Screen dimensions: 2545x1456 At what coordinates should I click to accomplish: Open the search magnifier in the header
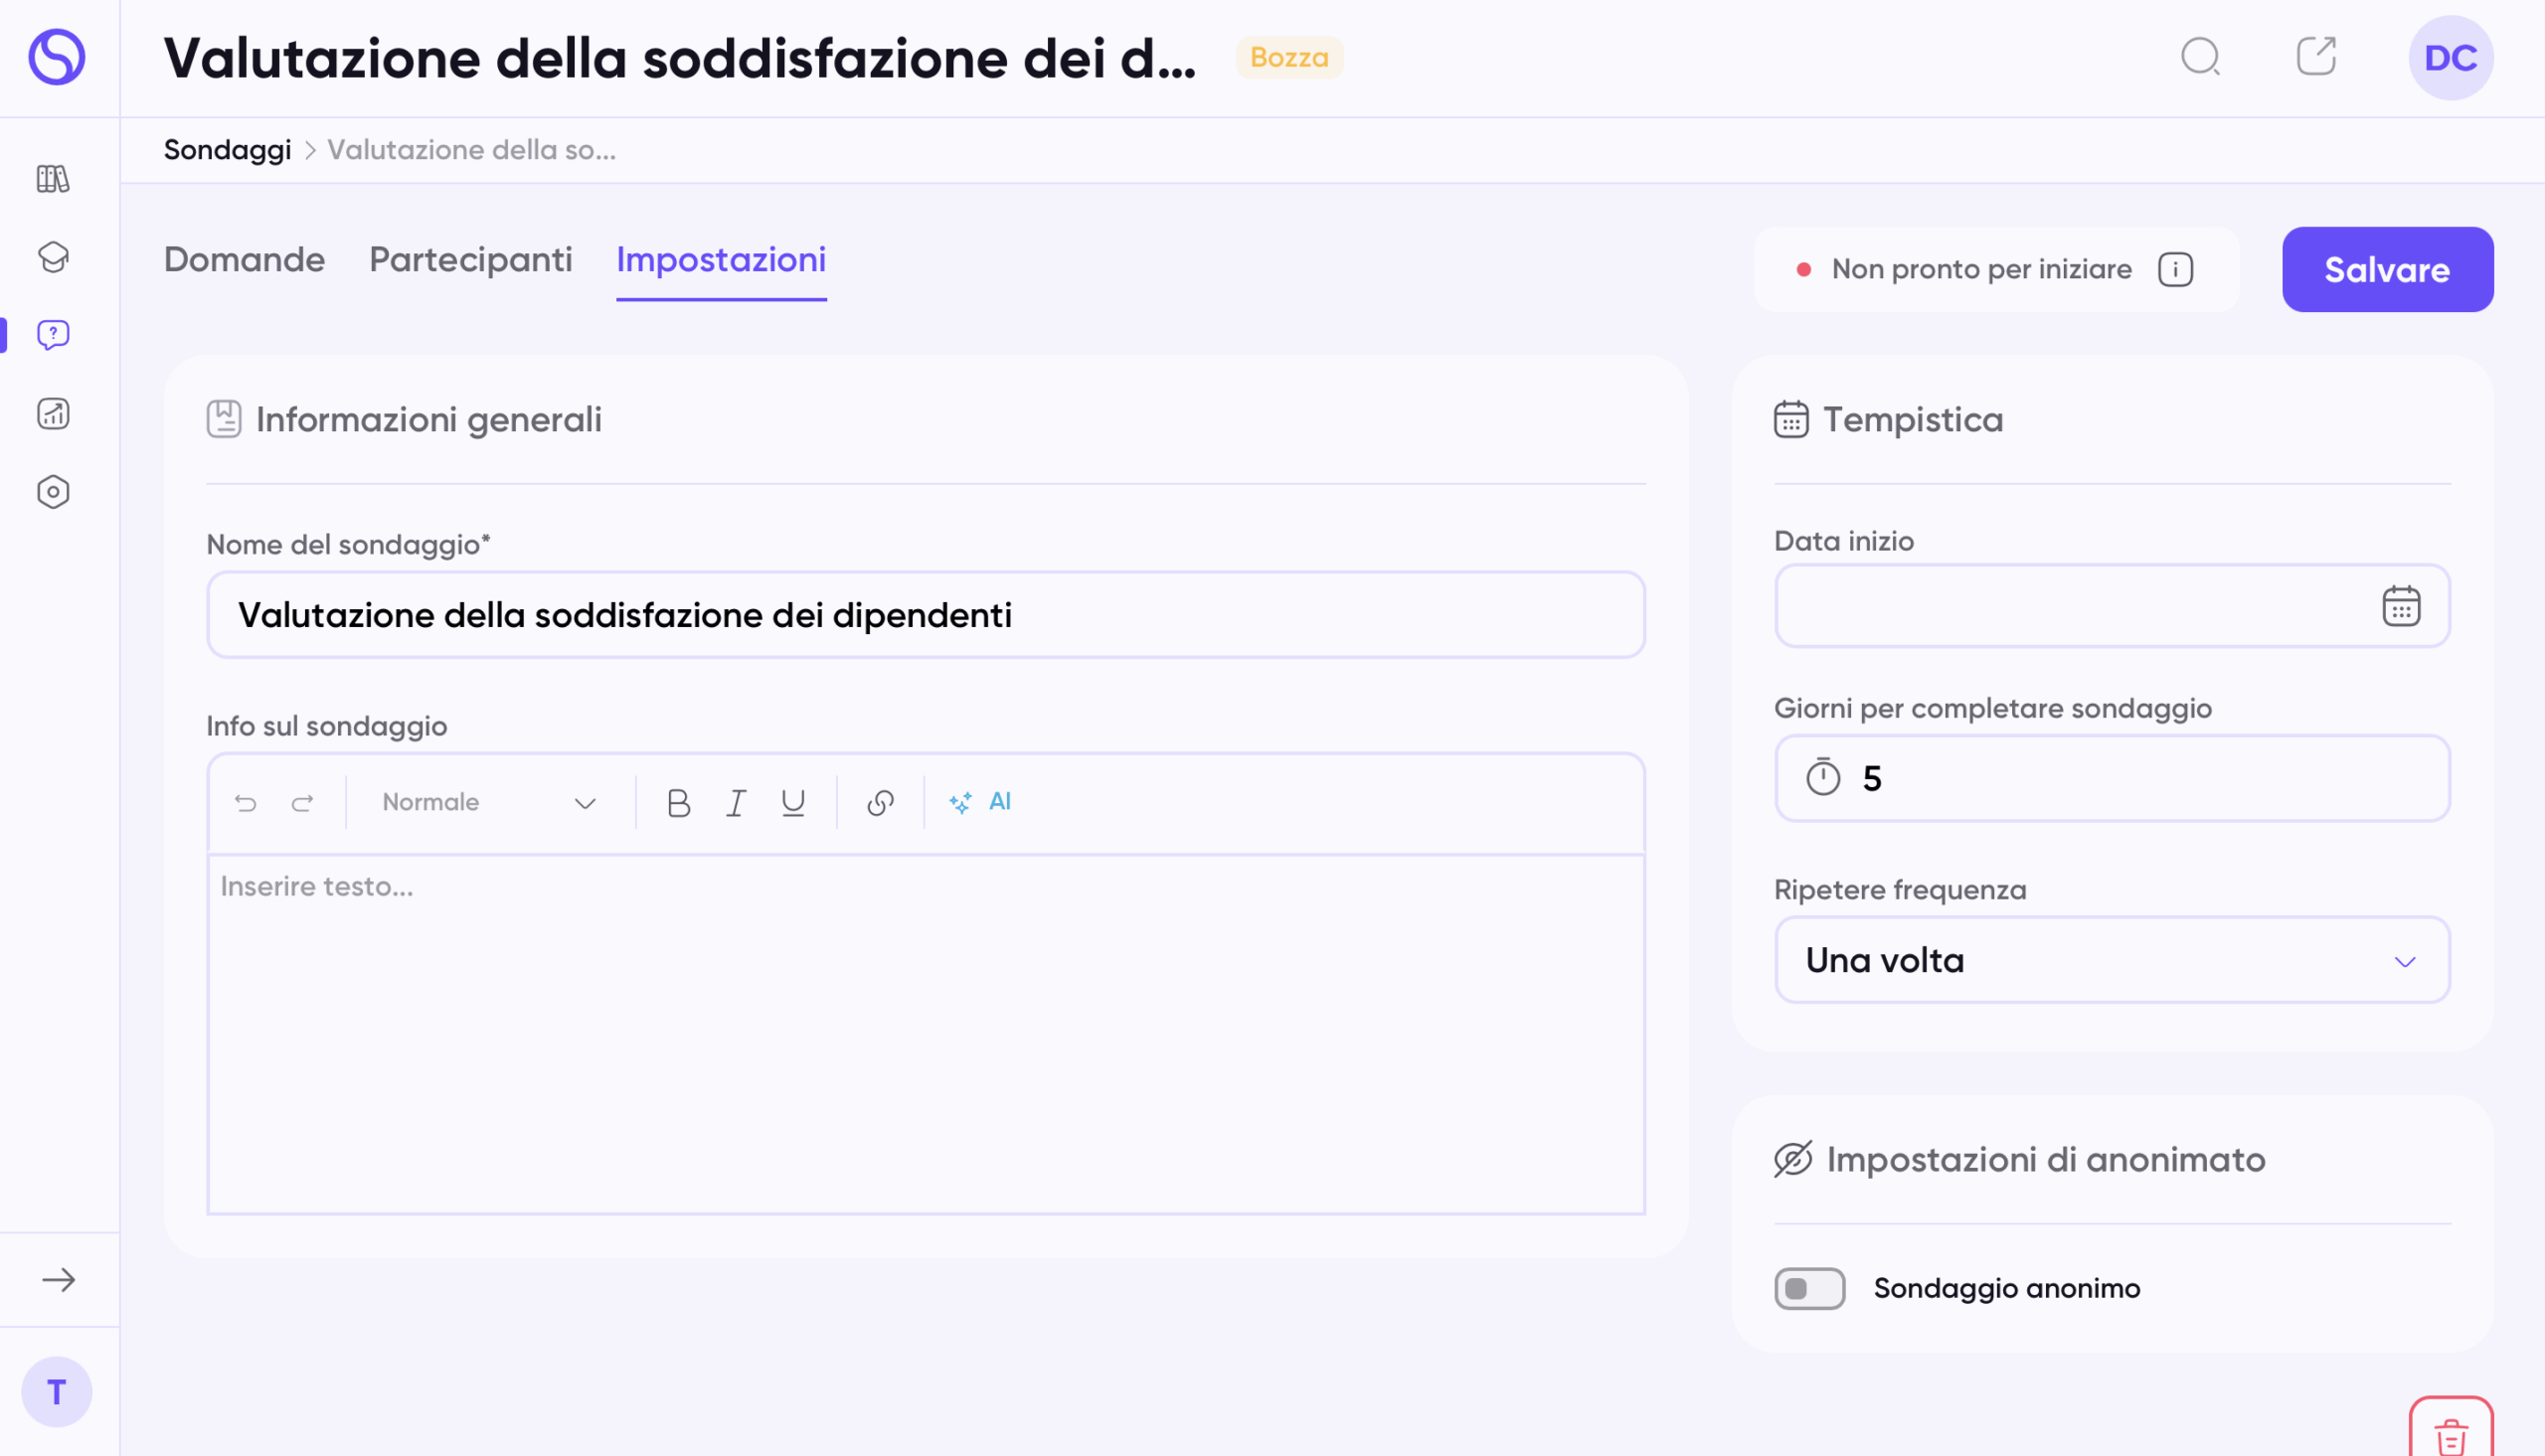point(2200,57)
